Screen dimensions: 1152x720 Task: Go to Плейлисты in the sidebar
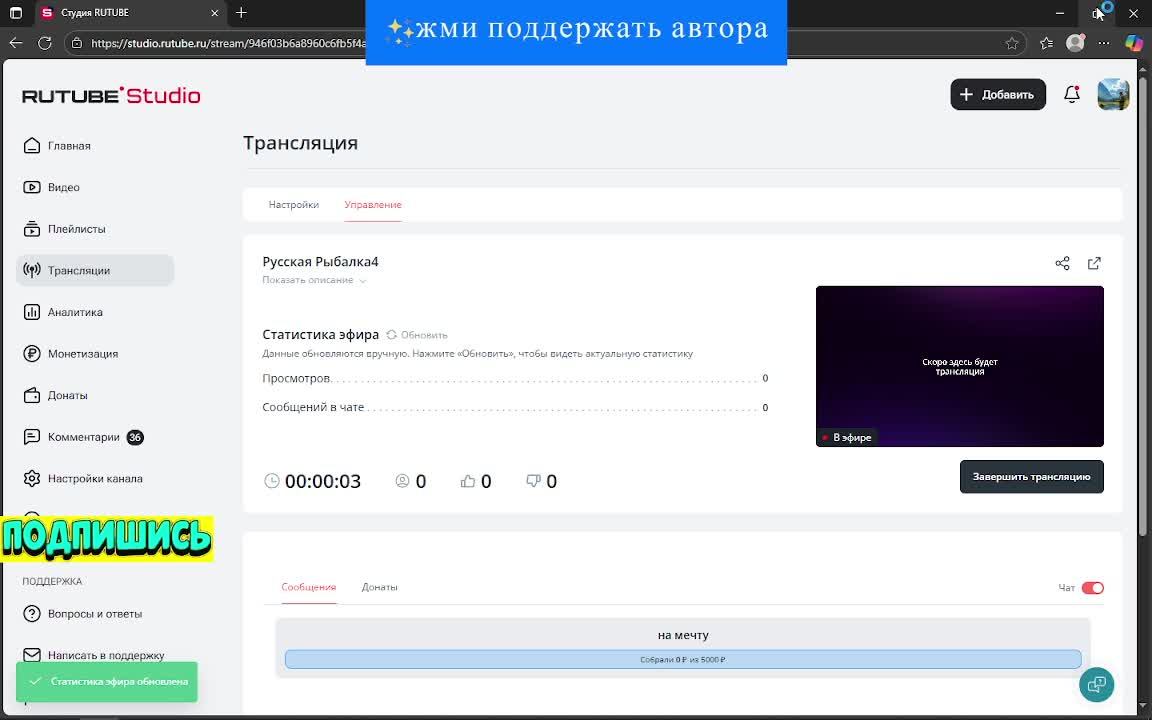[65, 229]
